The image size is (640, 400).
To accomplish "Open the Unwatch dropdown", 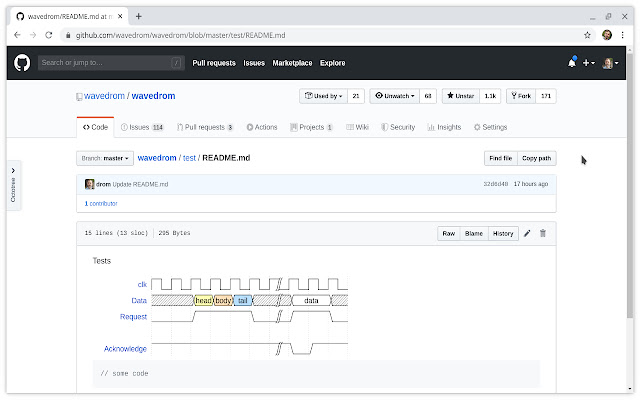I will click(394, 96).
